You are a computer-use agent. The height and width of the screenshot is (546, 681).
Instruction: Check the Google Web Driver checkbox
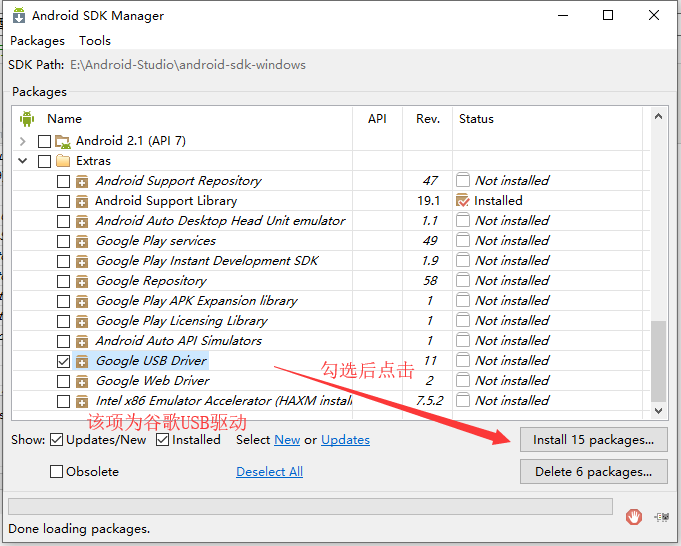pyautogui.click(x=63, y=381)
